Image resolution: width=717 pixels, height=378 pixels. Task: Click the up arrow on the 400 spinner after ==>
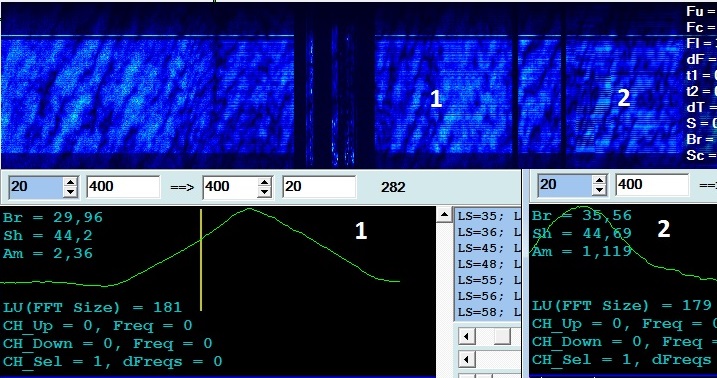tap(264, 182)
